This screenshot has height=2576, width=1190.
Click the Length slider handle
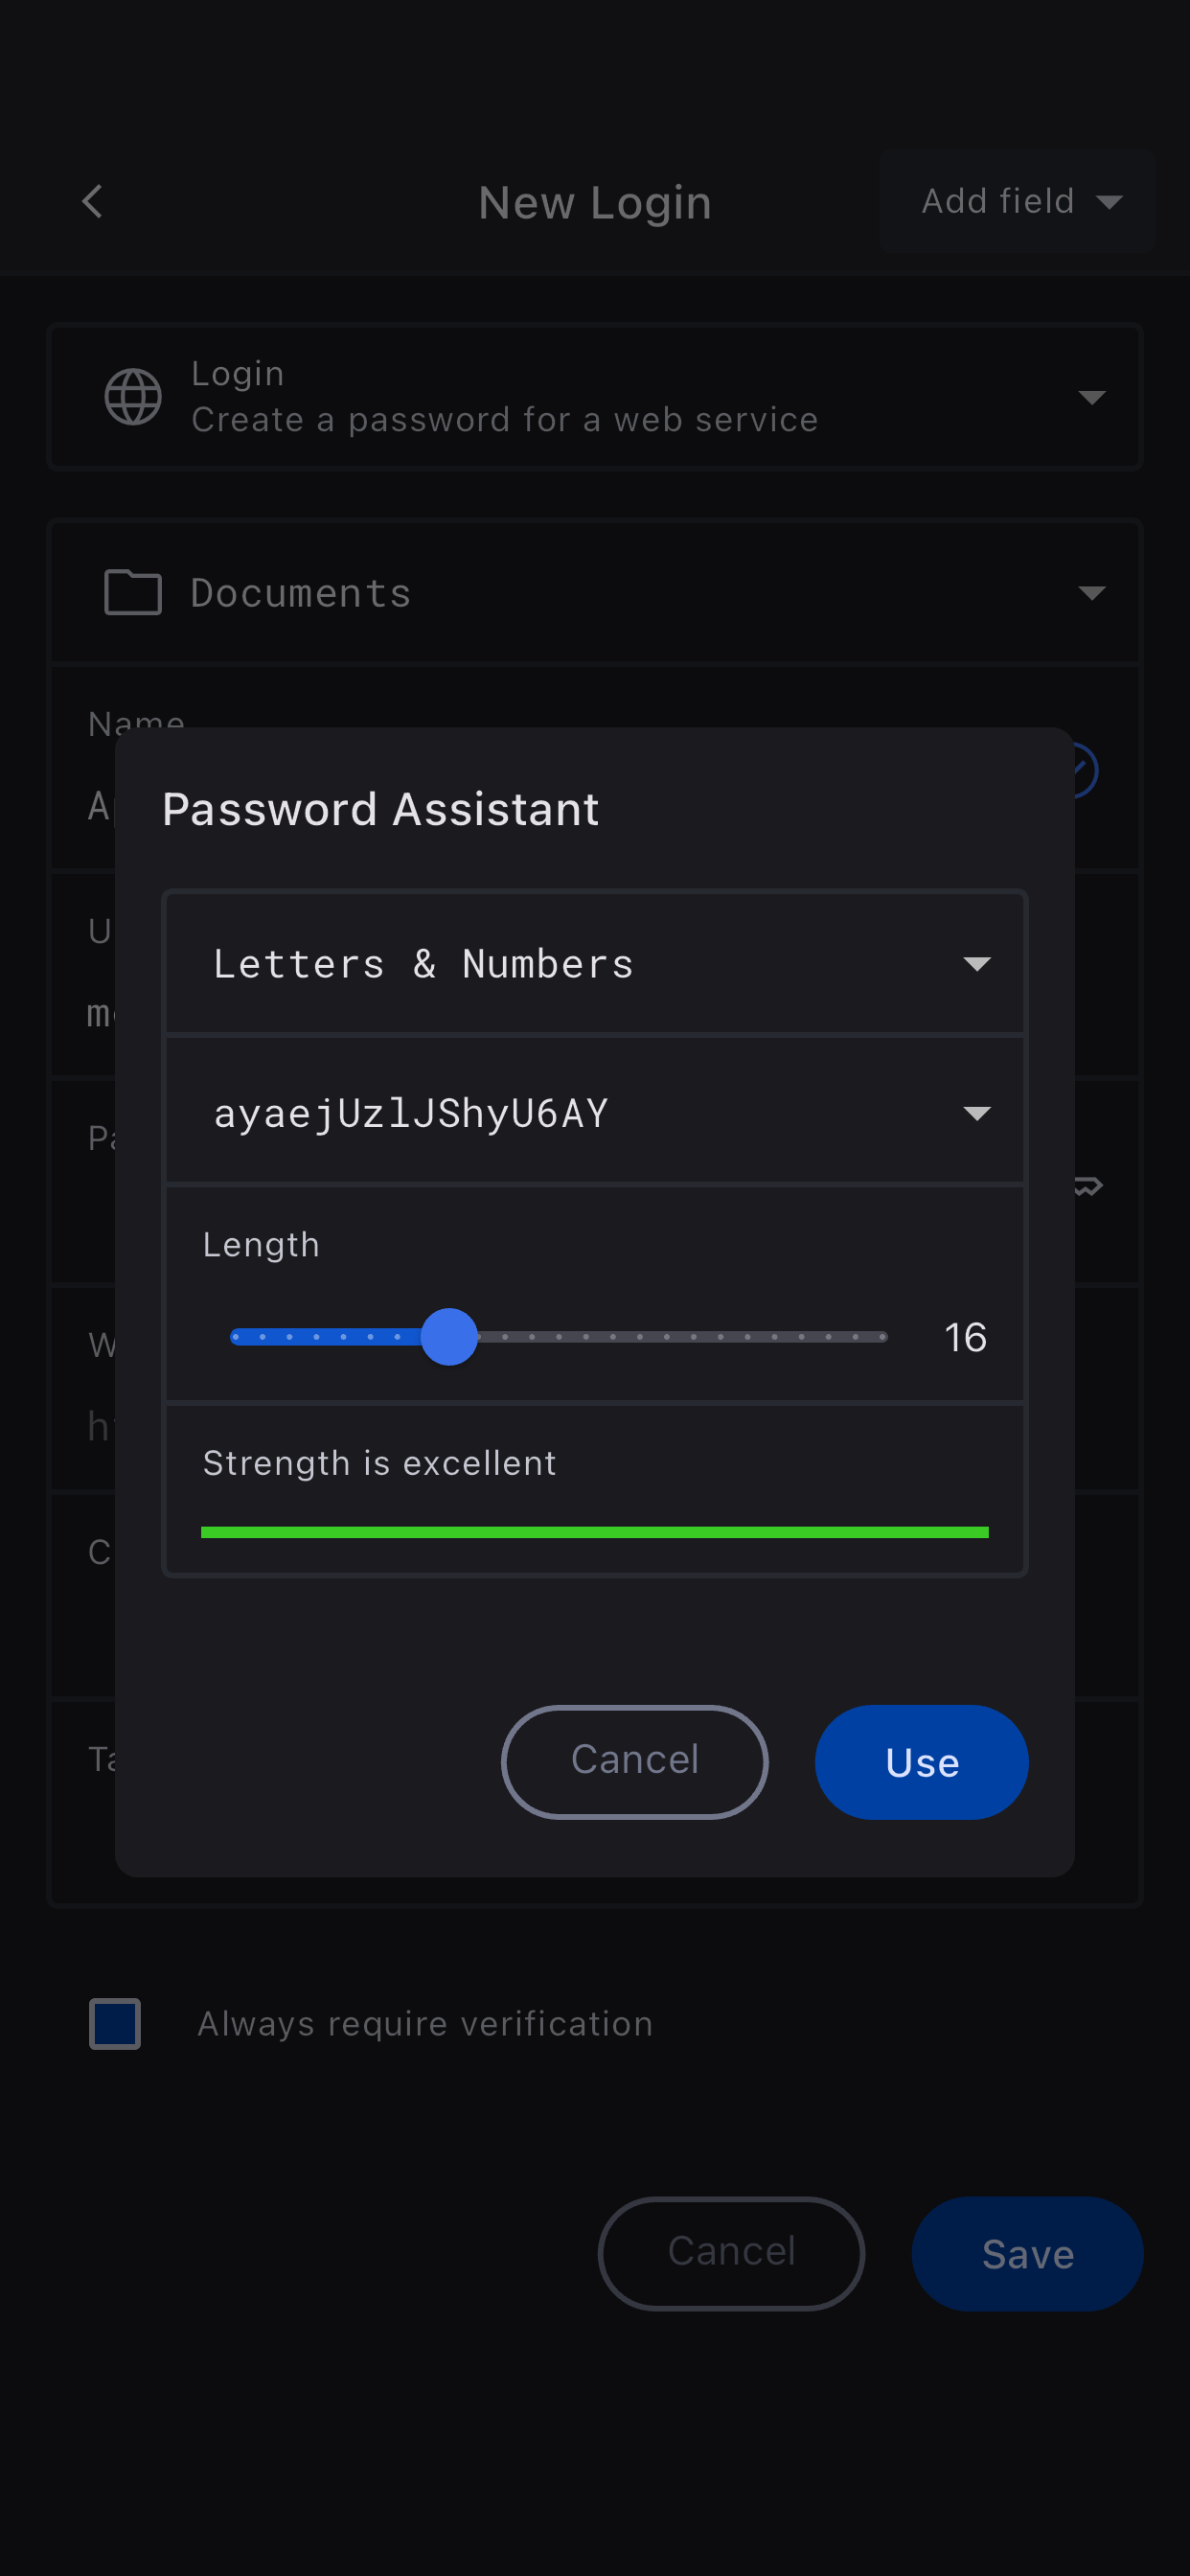449,1337
